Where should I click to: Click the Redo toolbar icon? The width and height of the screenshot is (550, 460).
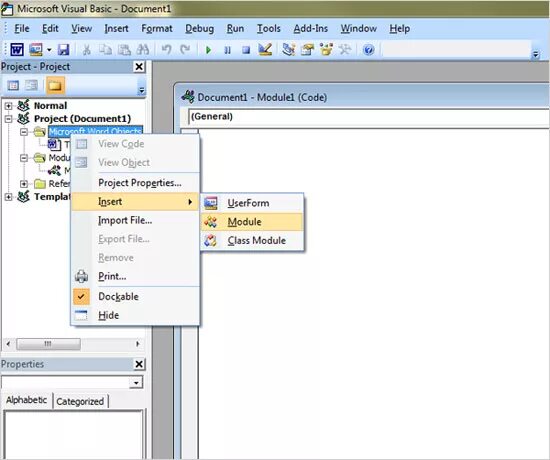tap(185, 50)
